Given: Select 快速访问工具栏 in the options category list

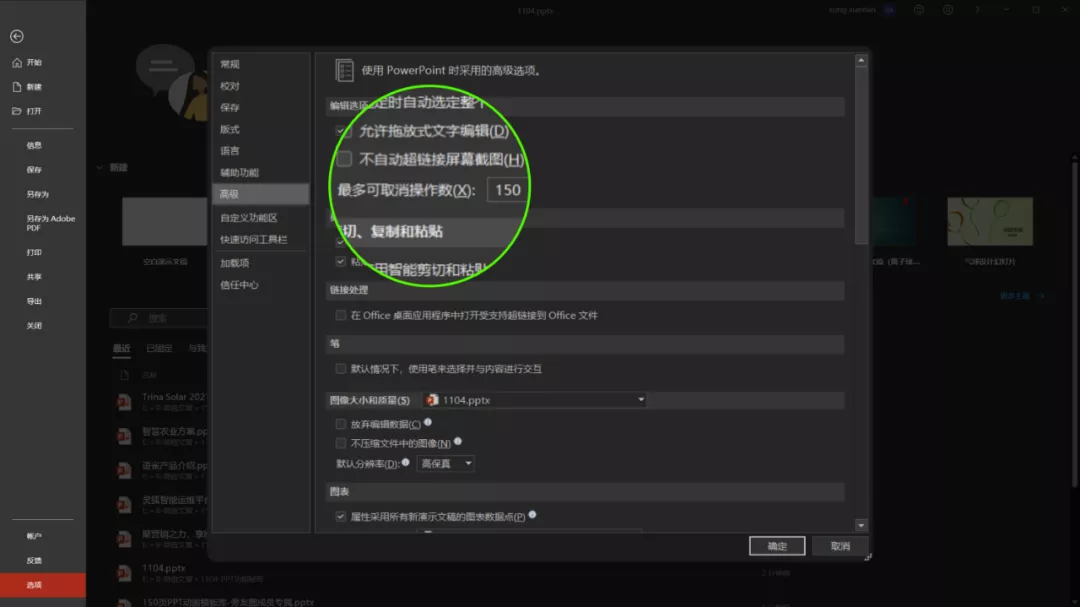Looking at the screenshot, I should 260,240.
